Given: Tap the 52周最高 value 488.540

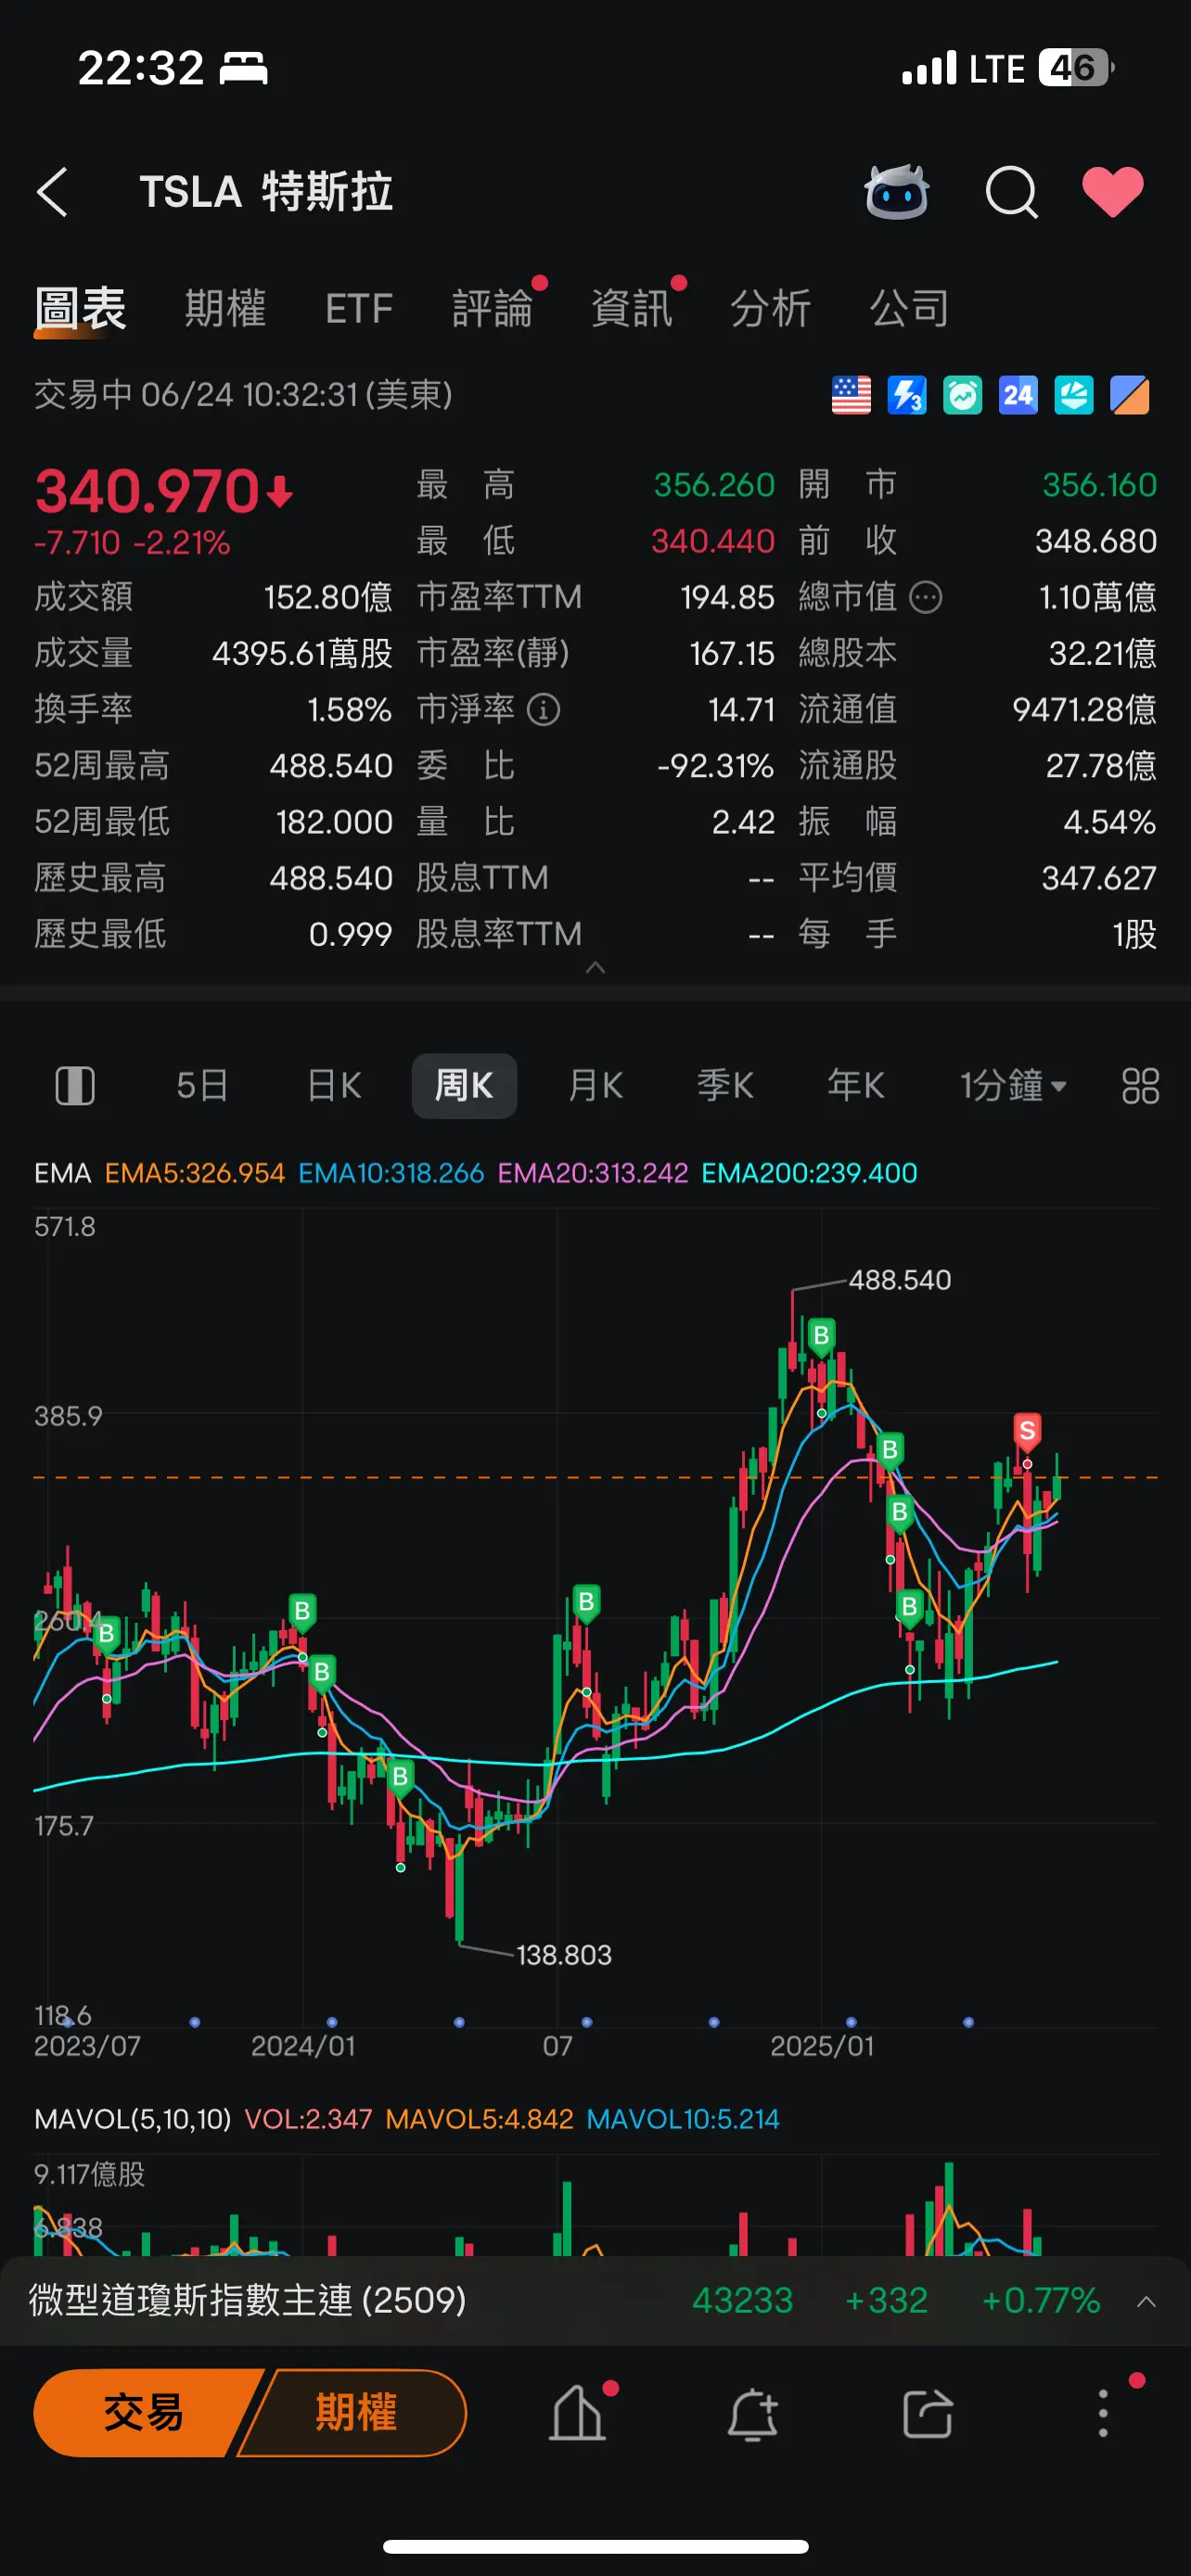Looking at the screenshot, I should (331, 766).
